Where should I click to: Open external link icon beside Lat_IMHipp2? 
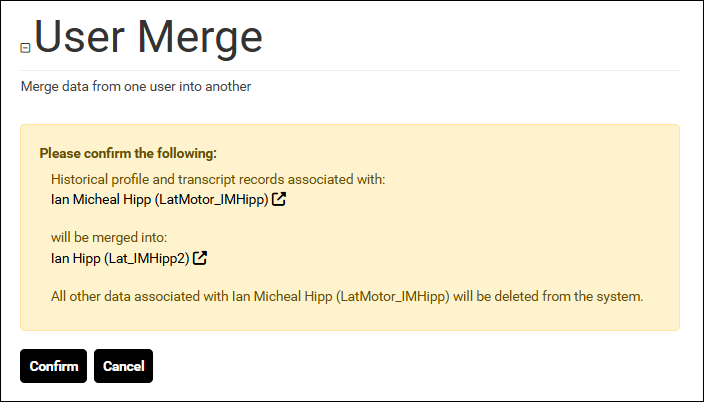200,258
